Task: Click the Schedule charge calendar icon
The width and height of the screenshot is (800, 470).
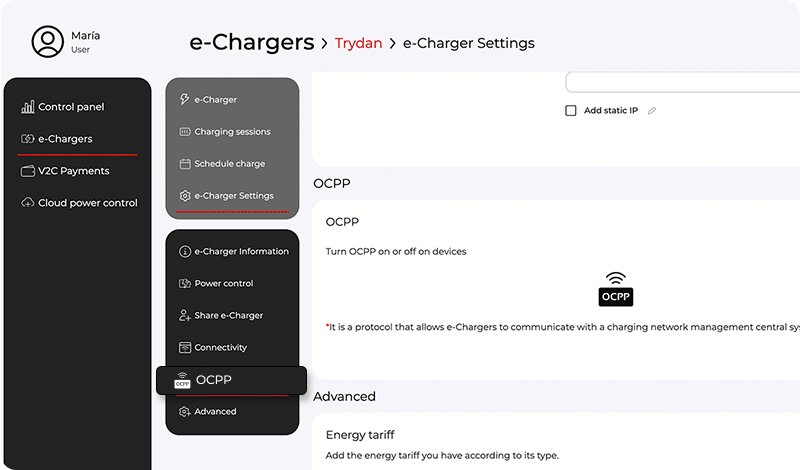Action: coord(184,164)
